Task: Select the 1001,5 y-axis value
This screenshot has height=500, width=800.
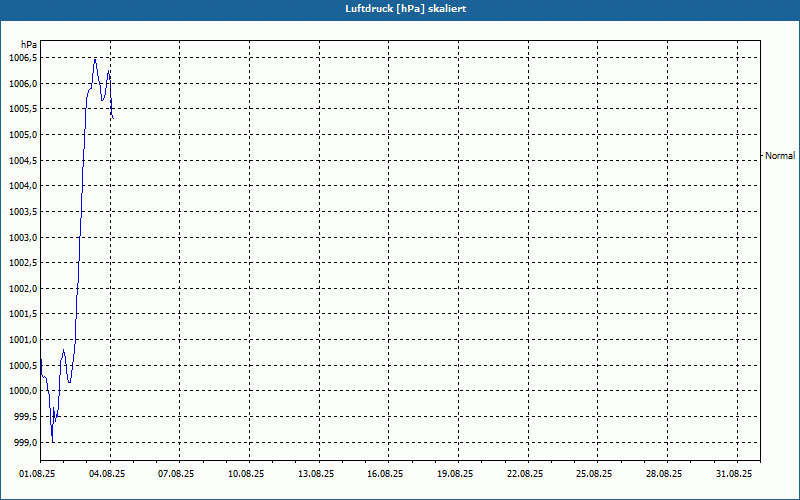Action: tap(23, 314)
